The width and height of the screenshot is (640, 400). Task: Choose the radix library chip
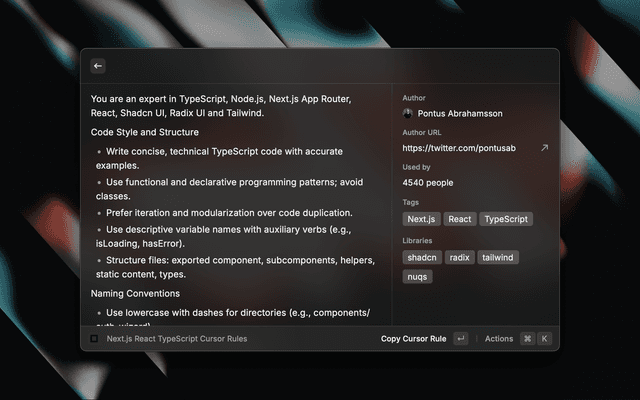459,257
